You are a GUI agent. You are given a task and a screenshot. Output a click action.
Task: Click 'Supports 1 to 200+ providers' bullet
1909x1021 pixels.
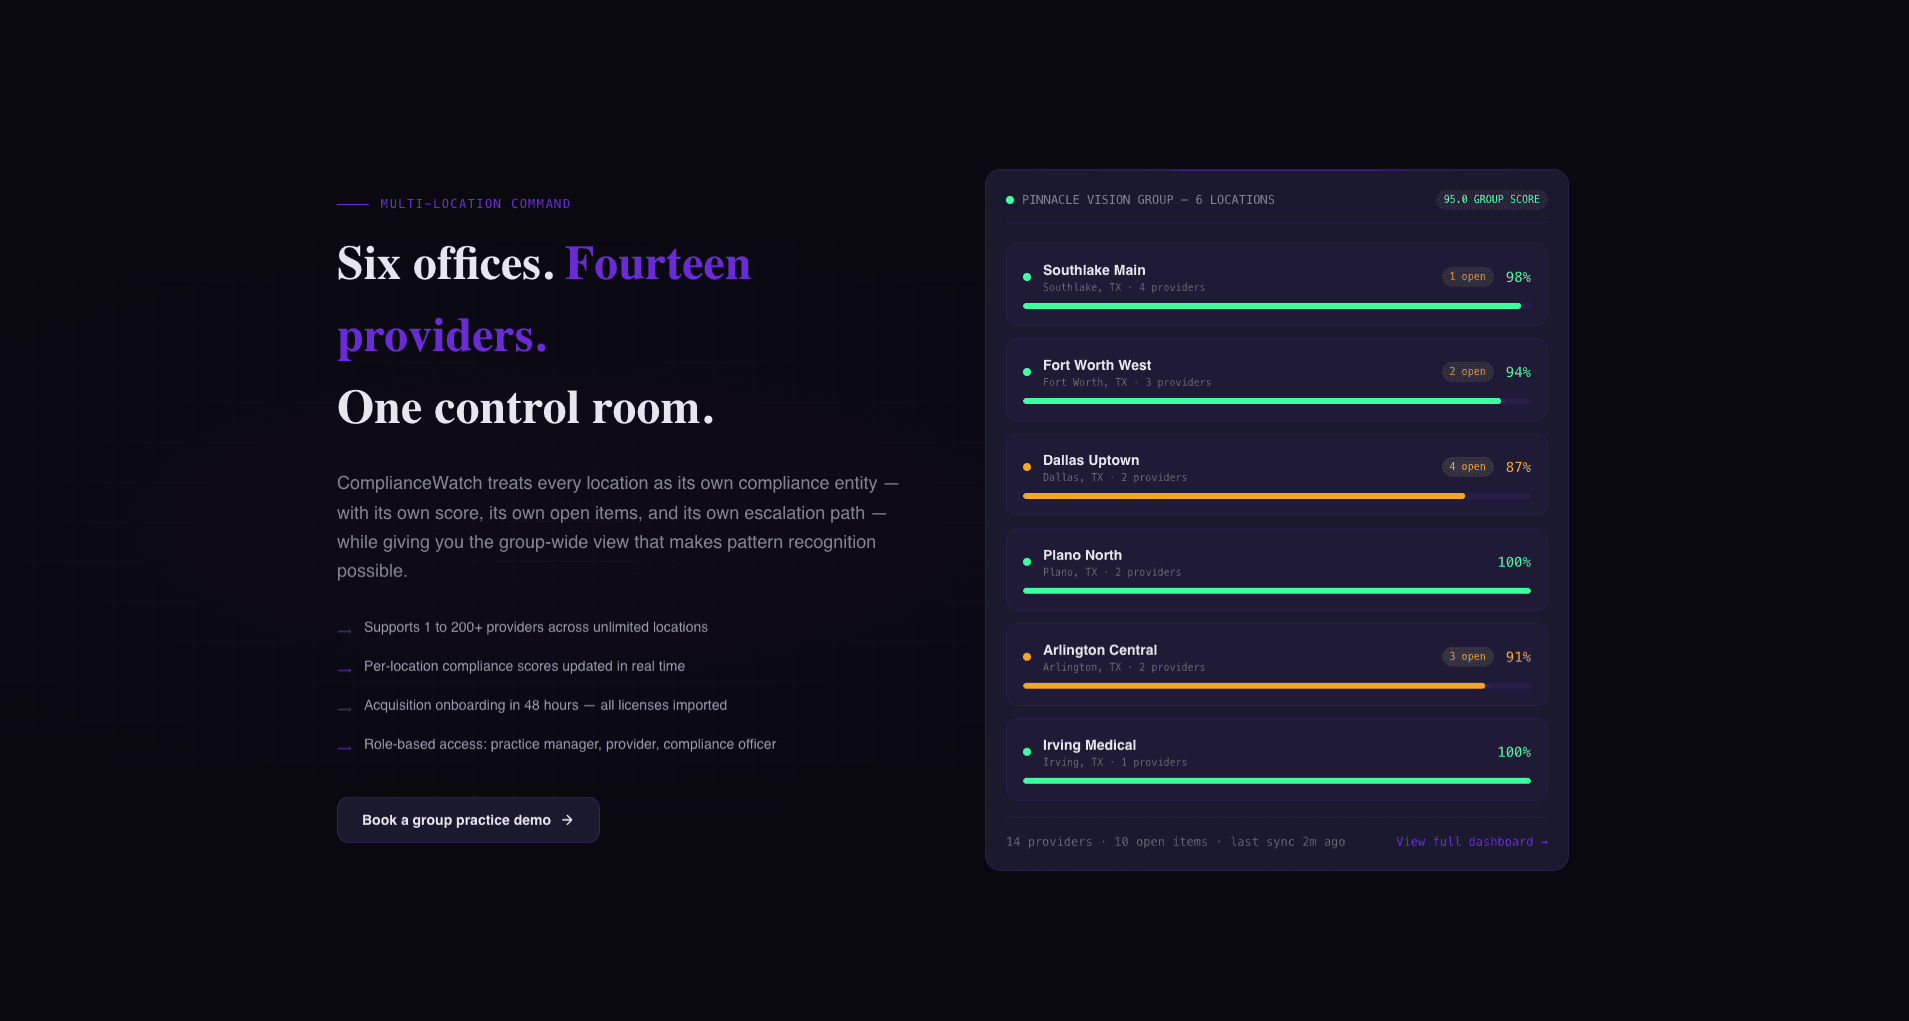tap(536, 627)
